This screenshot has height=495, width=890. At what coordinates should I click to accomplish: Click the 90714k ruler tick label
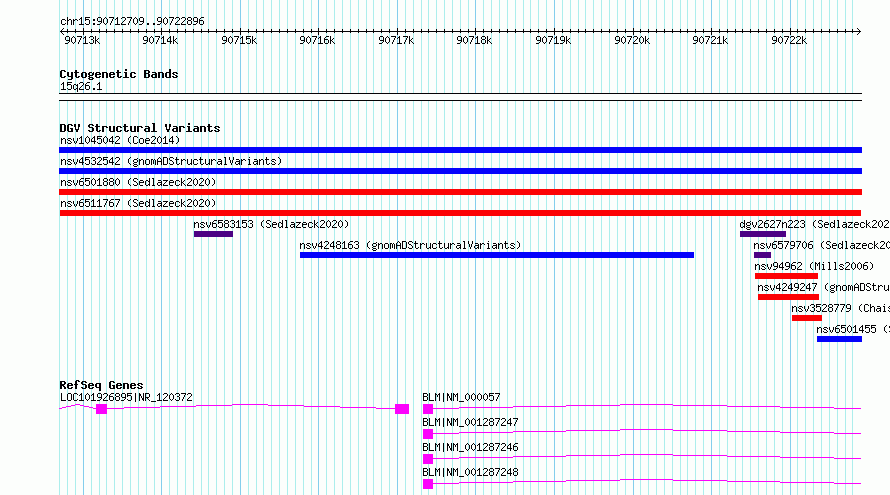160,40
